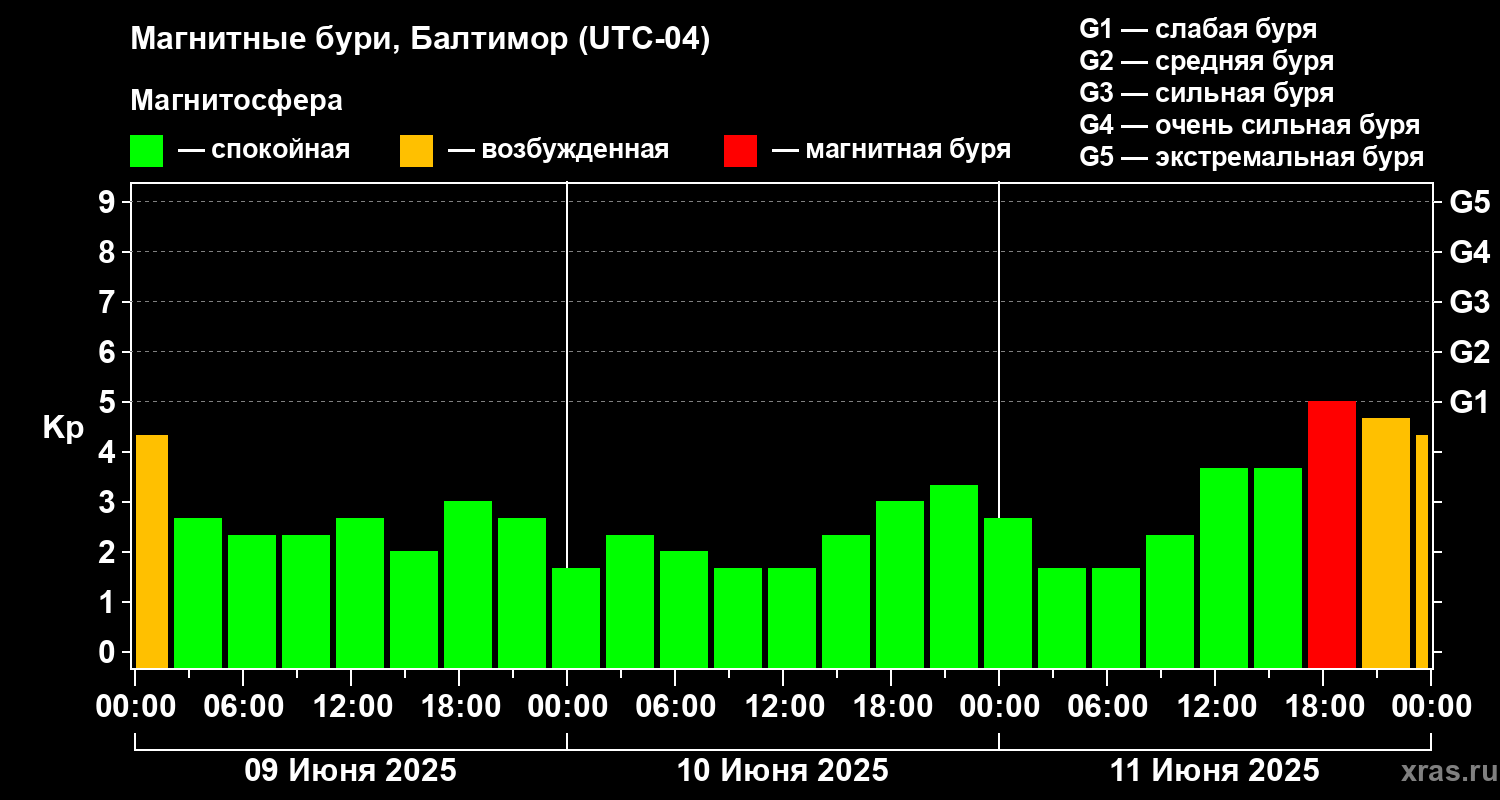Click the 'Kp' axis title
1500x800 pixels.
[x=63, y=429]
